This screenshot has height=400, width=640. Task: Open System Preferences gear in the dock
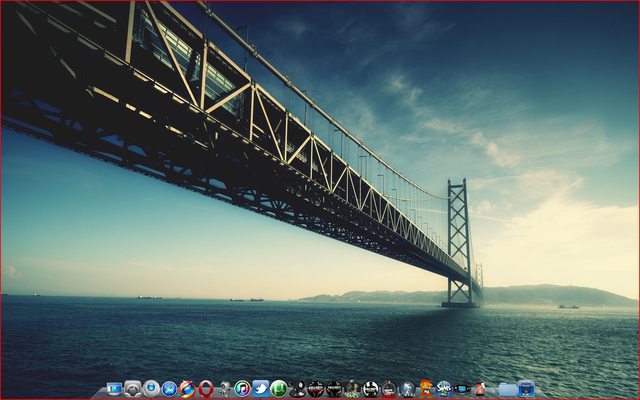[133, 389]
